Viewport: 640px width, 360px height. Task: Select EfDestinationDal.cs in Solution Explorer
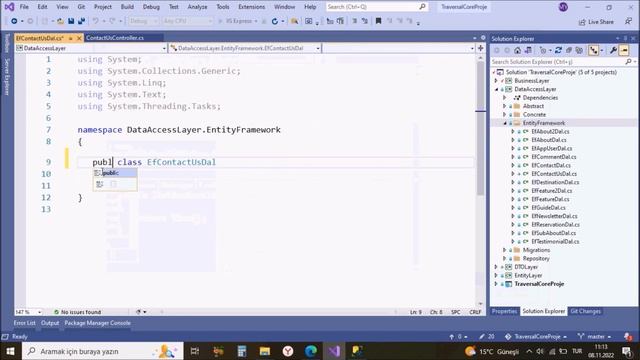555,182
